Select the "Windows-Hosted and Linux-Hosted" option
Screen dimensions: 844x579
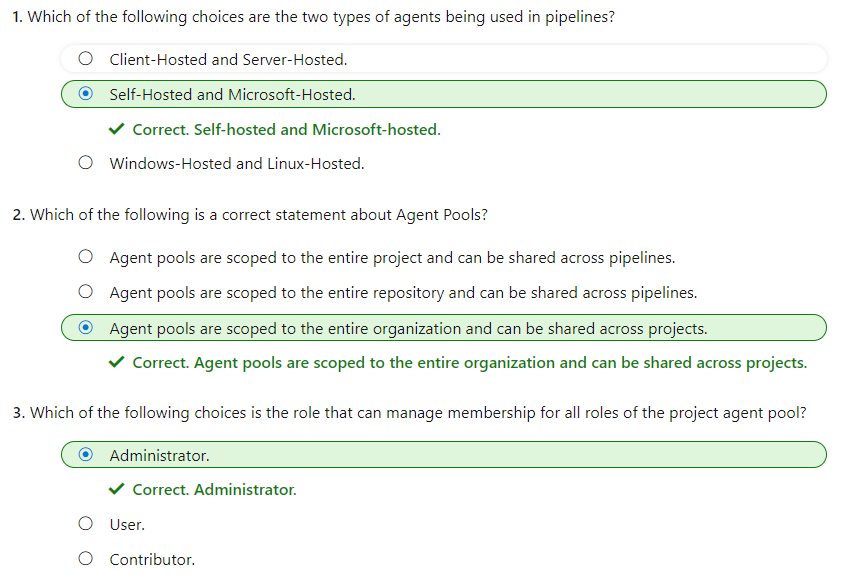tap(85, 162)
